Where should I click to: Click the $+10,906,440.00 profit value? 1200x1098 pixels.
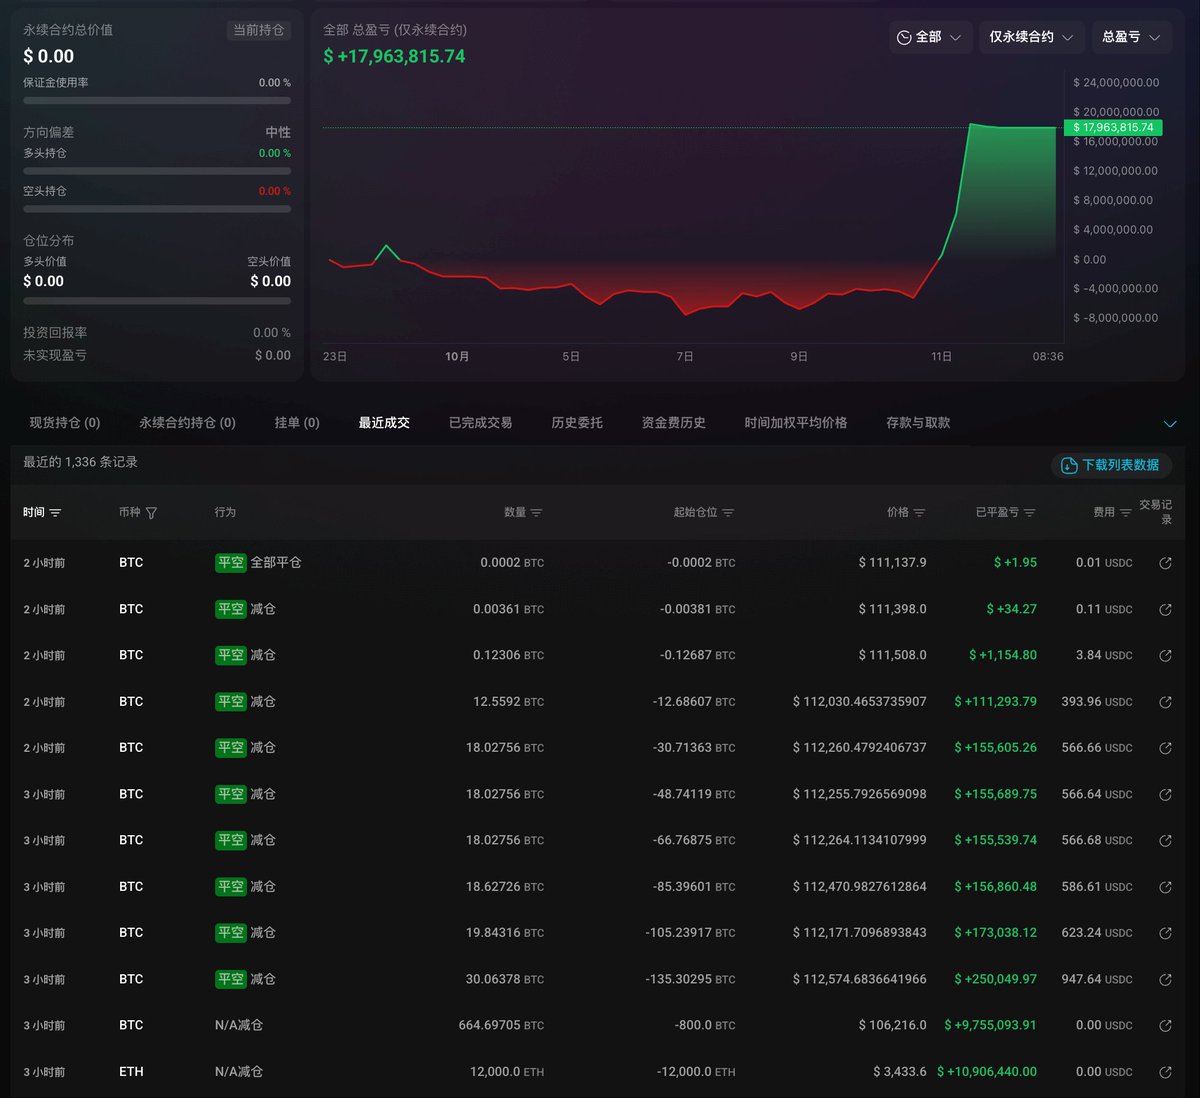click(987, 1072)
